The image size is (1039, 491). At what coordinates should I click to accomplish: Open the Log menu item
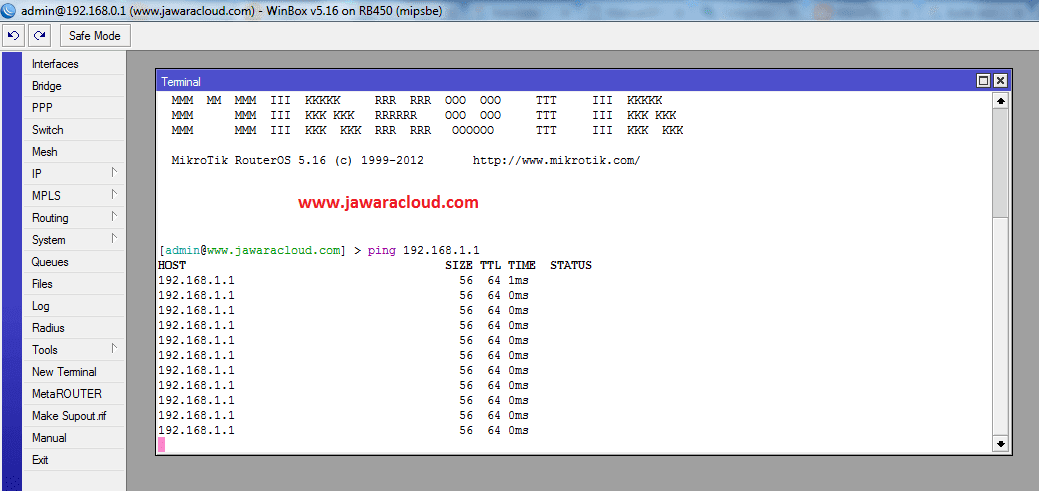click(x=74, y=305)
